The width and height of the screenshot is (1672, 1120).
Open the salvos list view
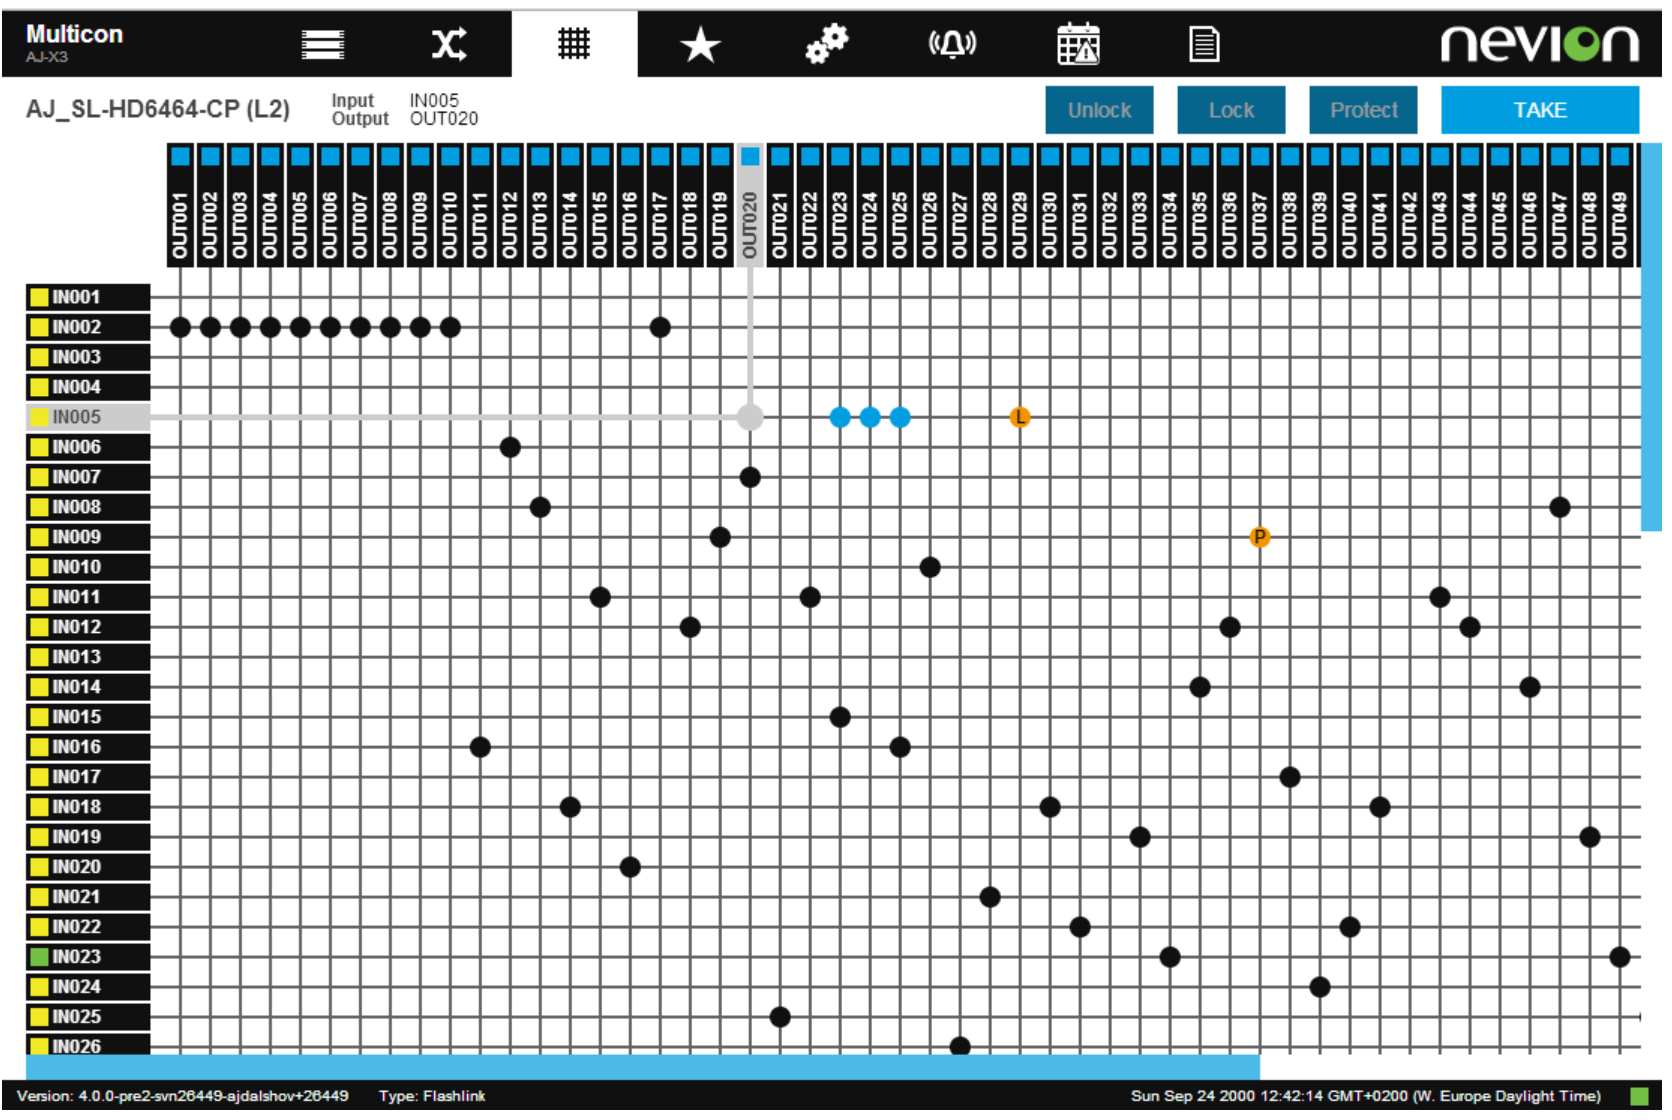322,43
